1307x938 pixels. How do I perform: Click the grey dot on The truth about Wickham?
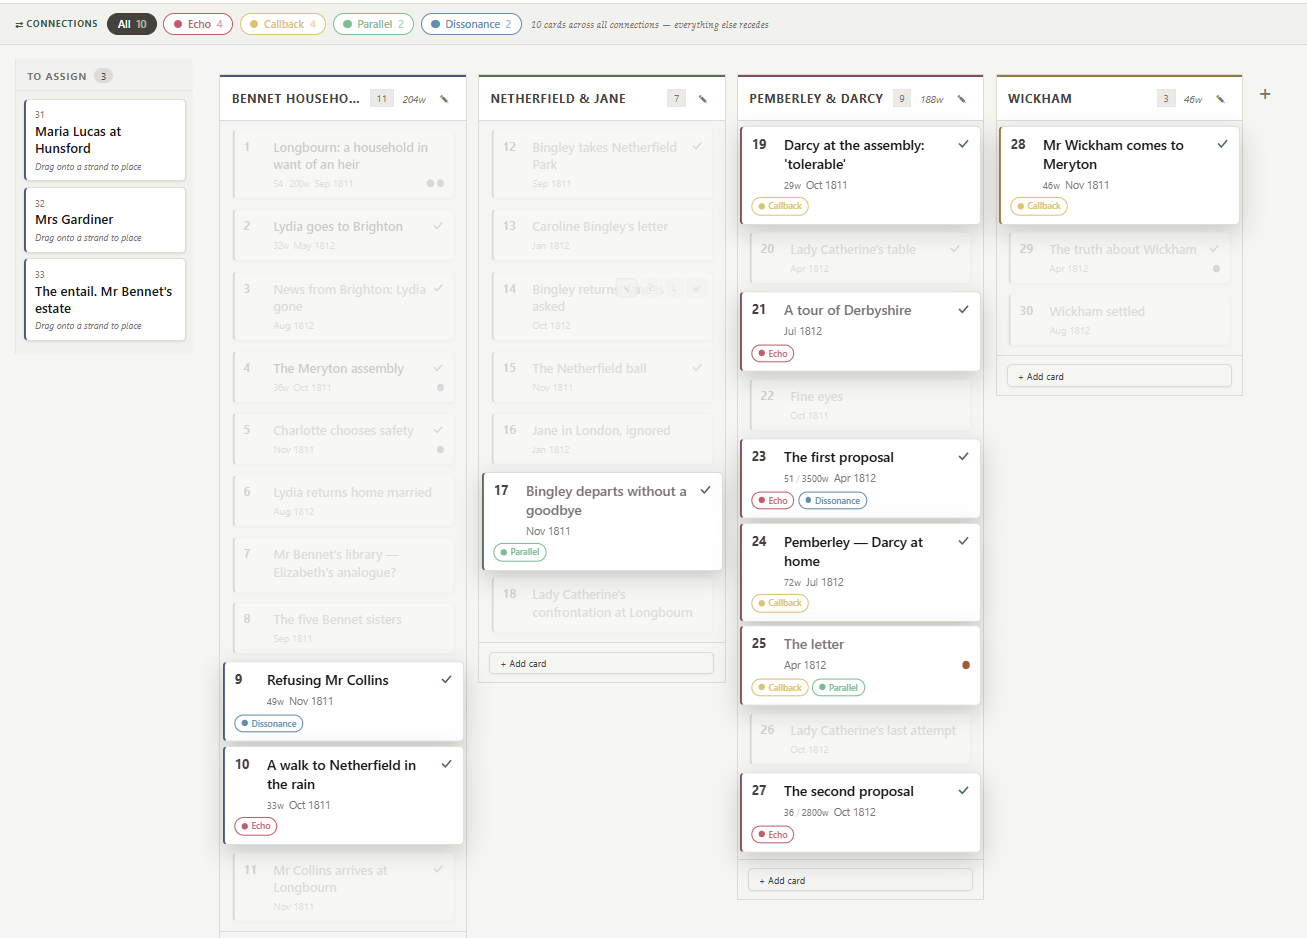[x=1216, y=268]
